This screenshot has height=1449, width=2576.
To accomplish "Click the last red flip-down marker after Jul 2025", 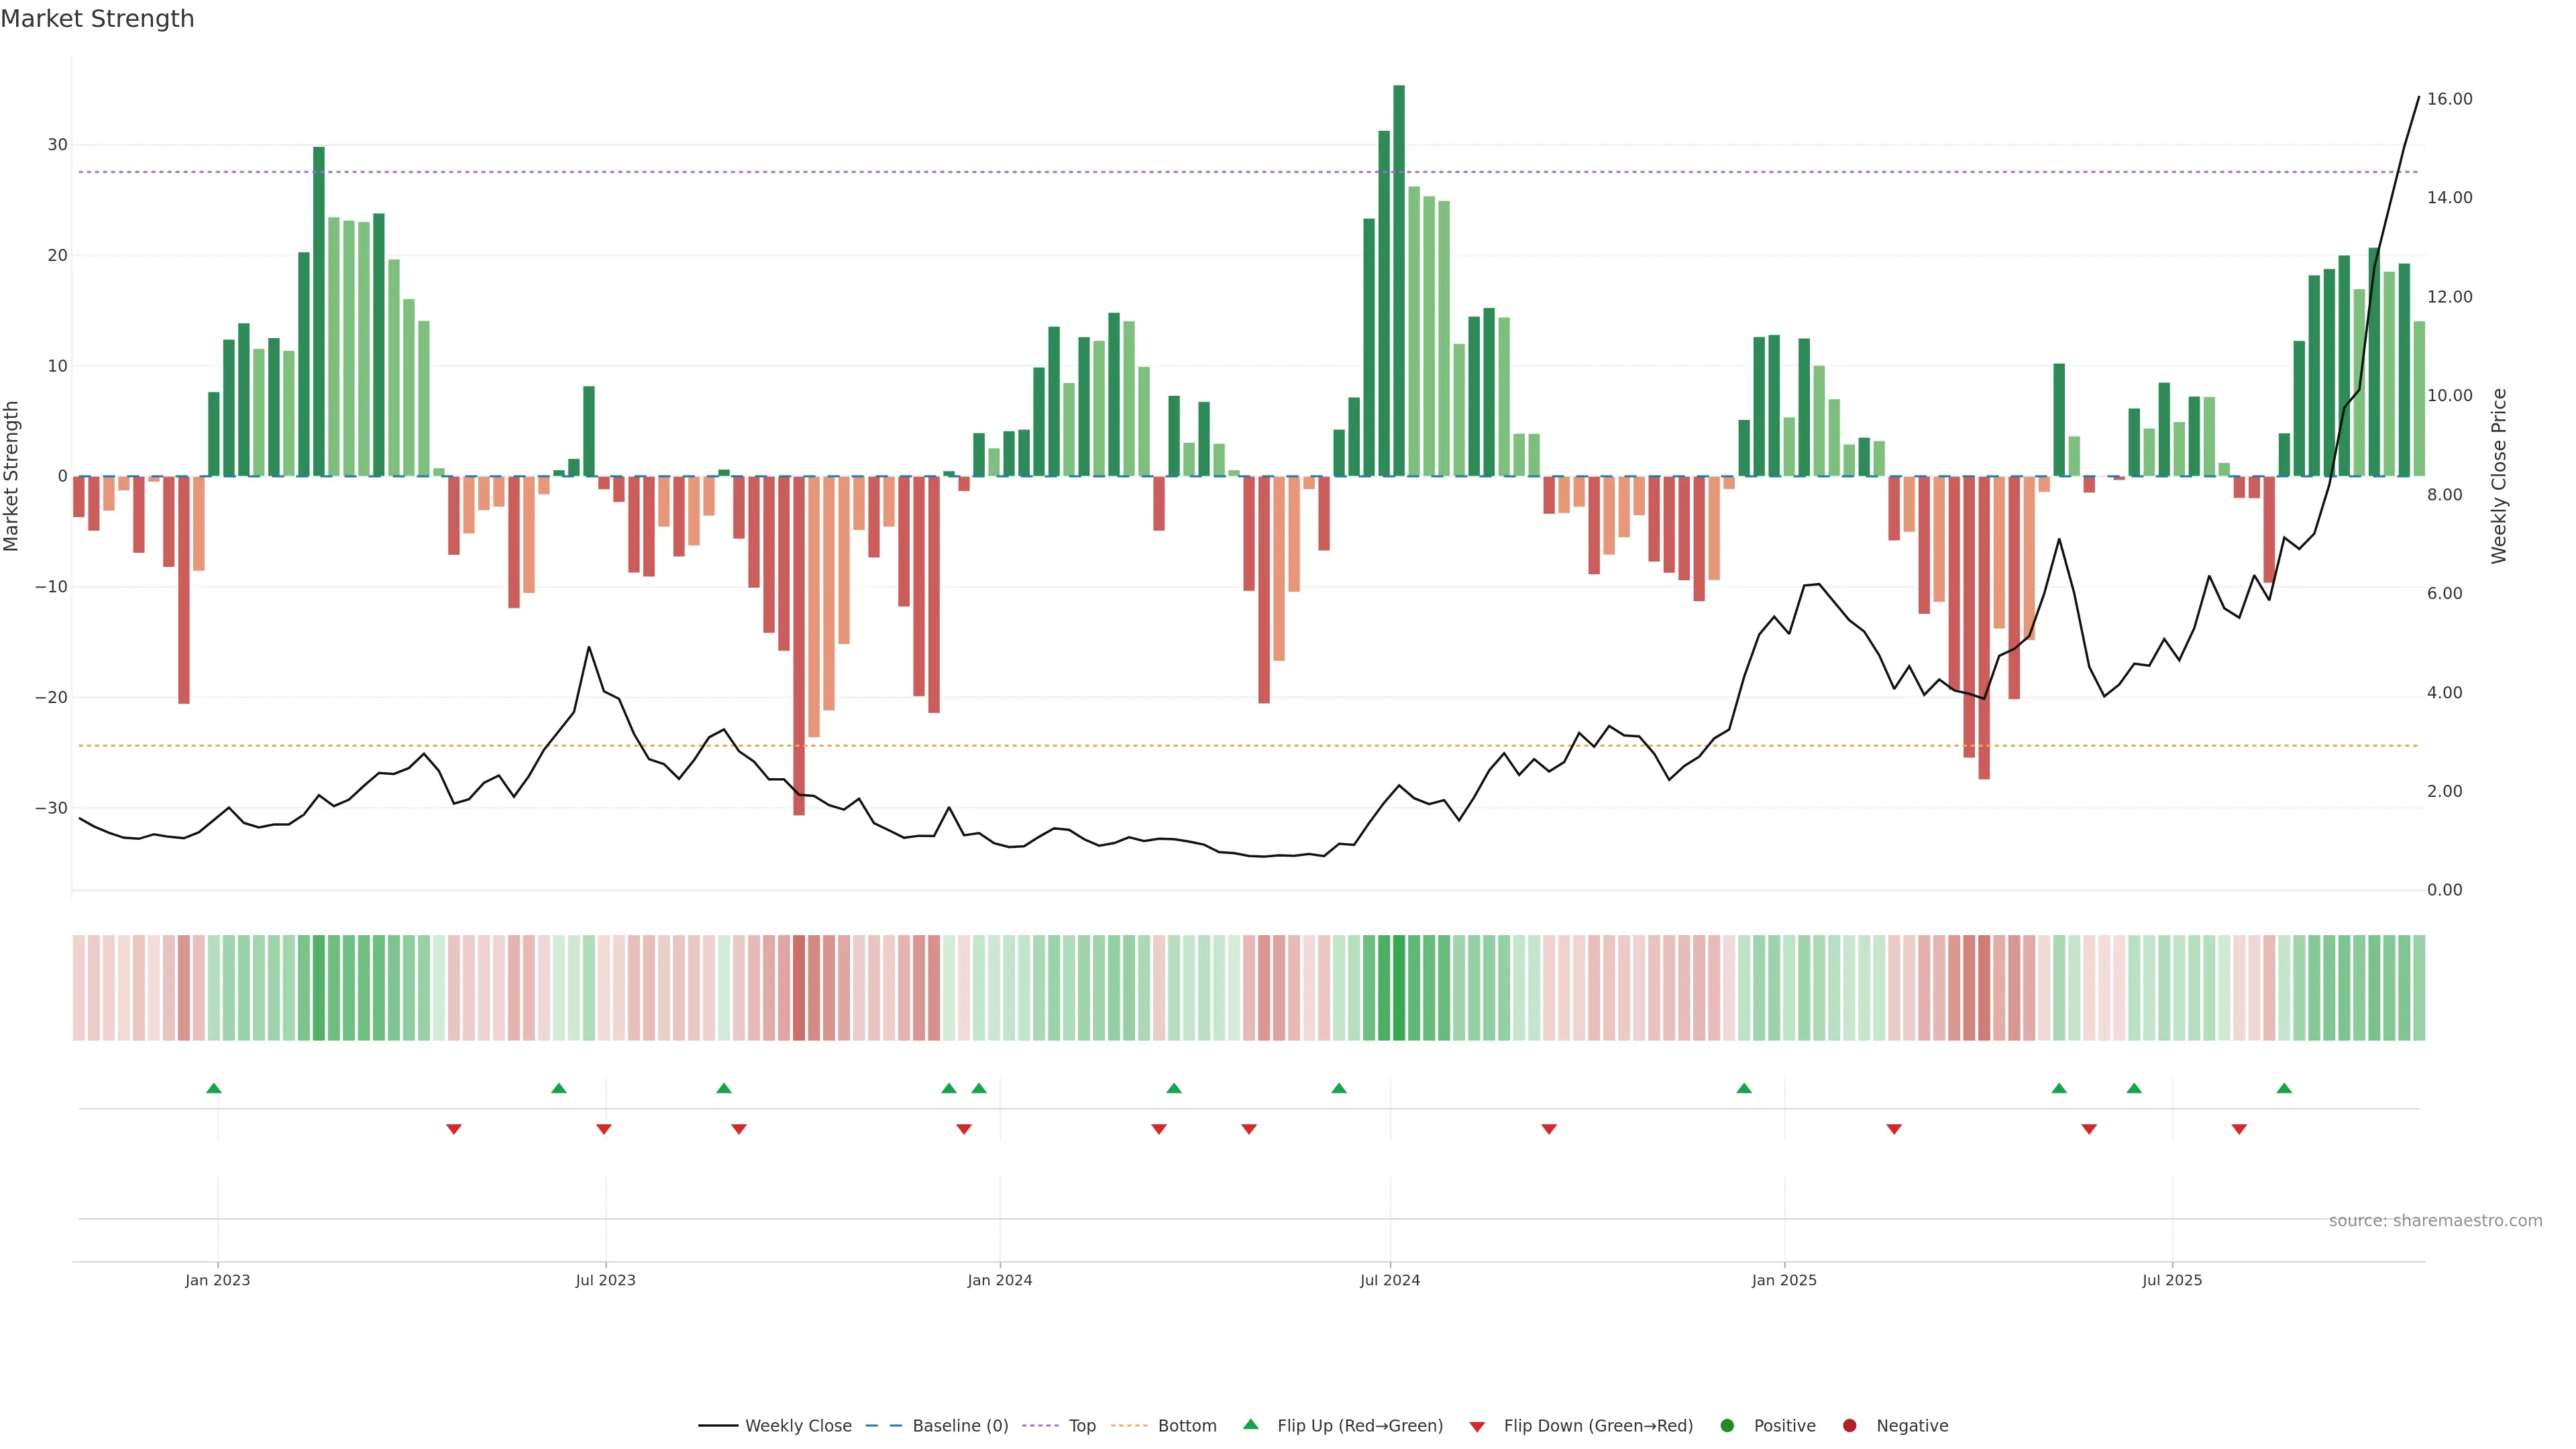I will point(2239,1129).
